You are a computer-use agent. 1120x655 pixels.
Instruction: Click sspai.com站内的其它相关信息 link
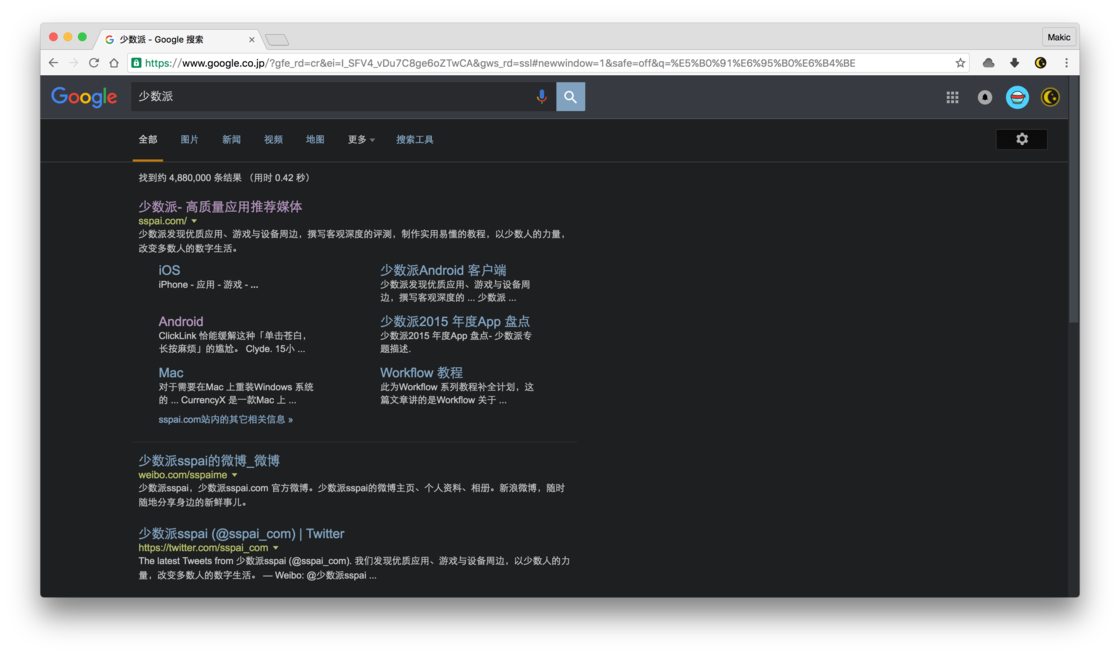click(x=226, y=419)
